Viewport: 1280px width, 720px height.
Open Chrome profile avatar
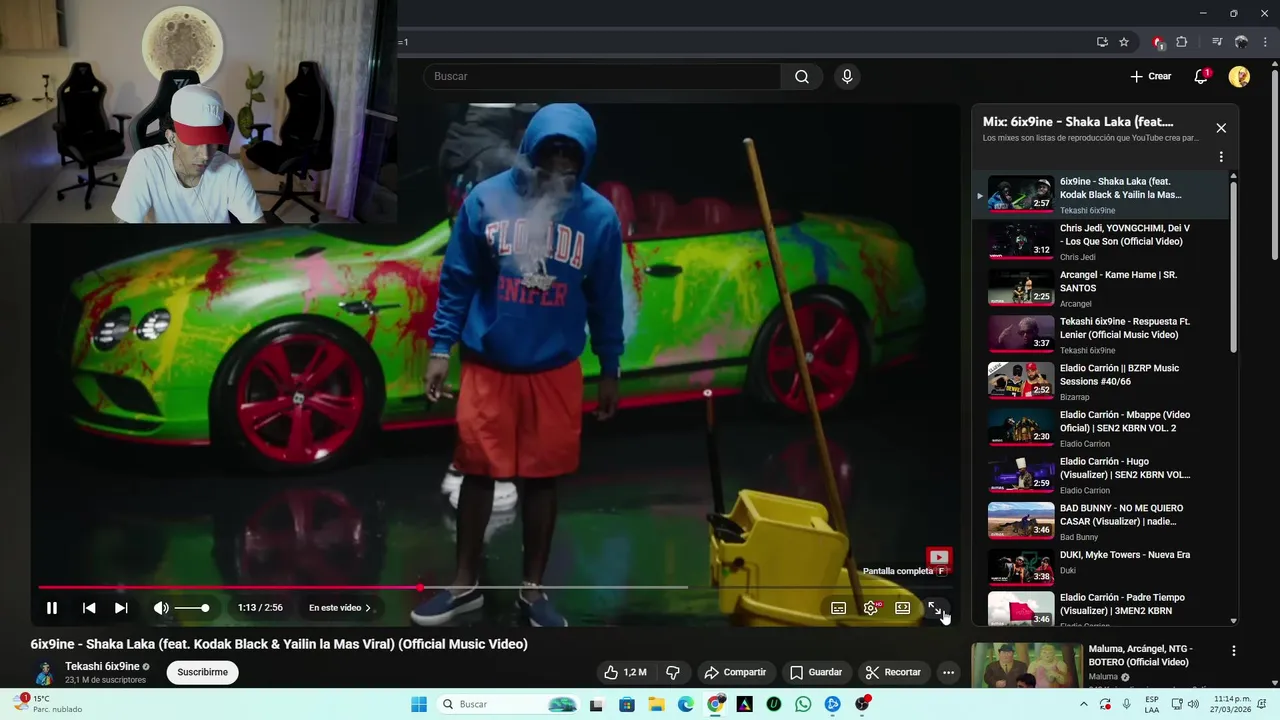point(1241,42)
